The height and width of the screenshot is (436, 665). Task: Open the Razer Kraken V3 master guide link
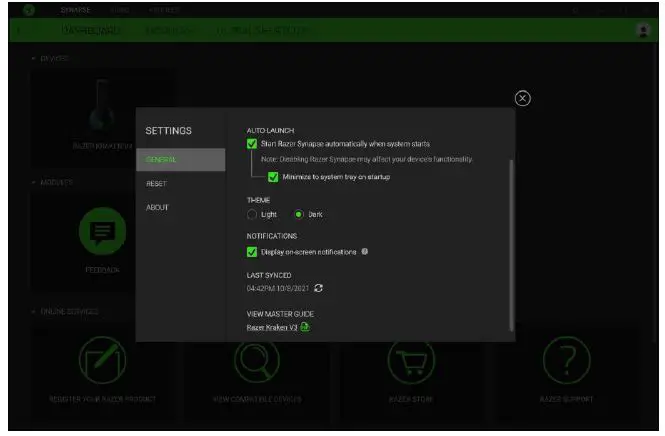tap(272, 327)
